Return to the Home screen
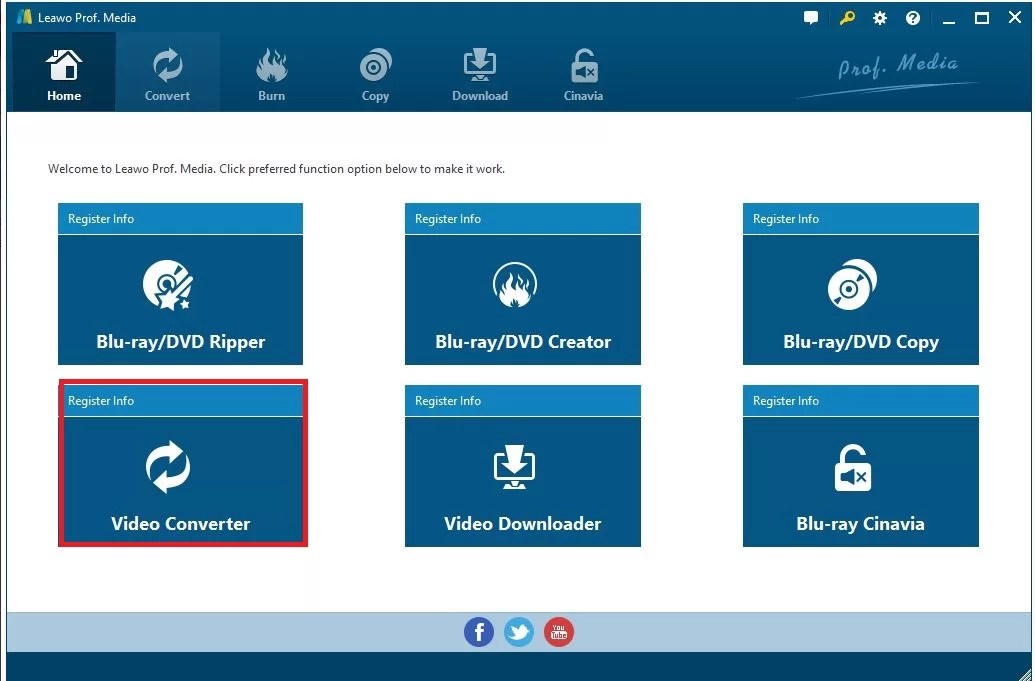1035x681 pixels. (x=63, y=71)
